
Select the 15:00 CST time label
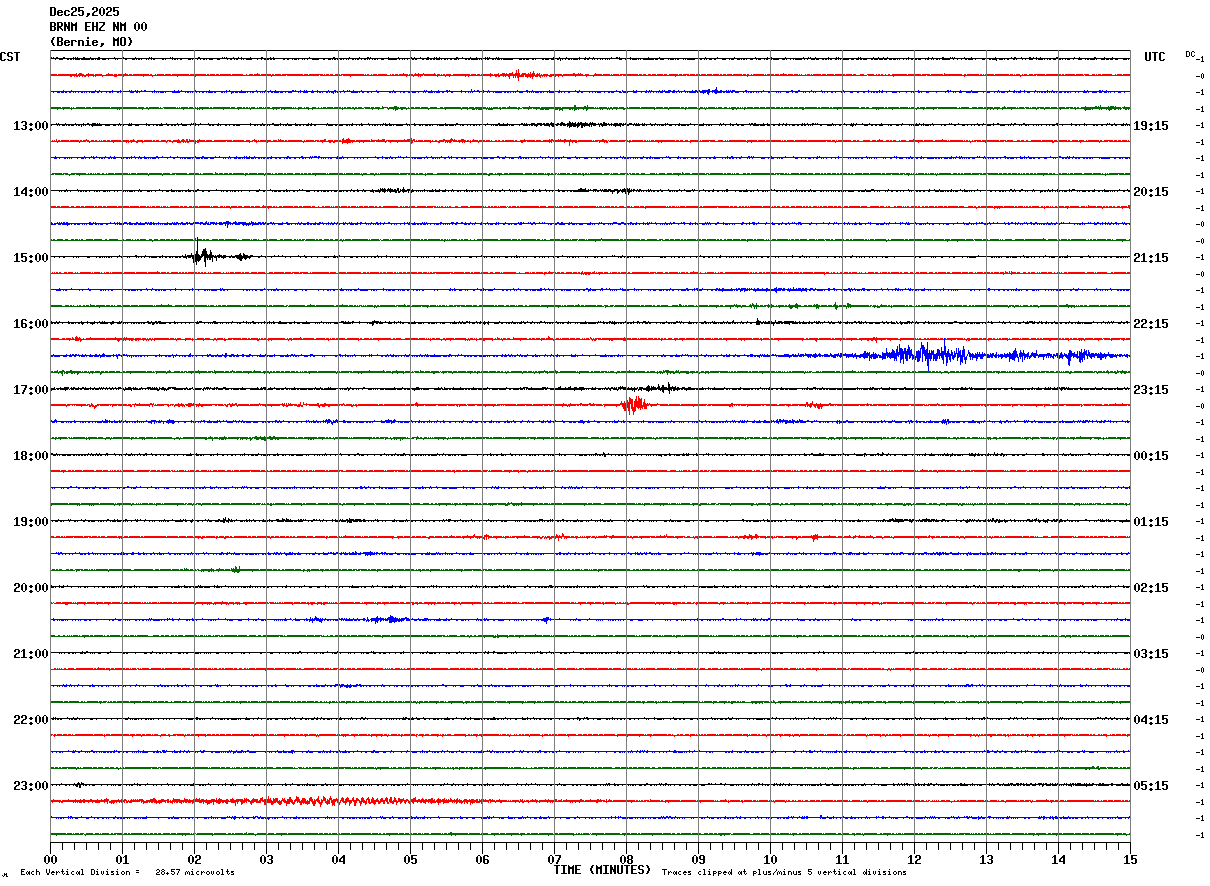[x=31, y=258]
